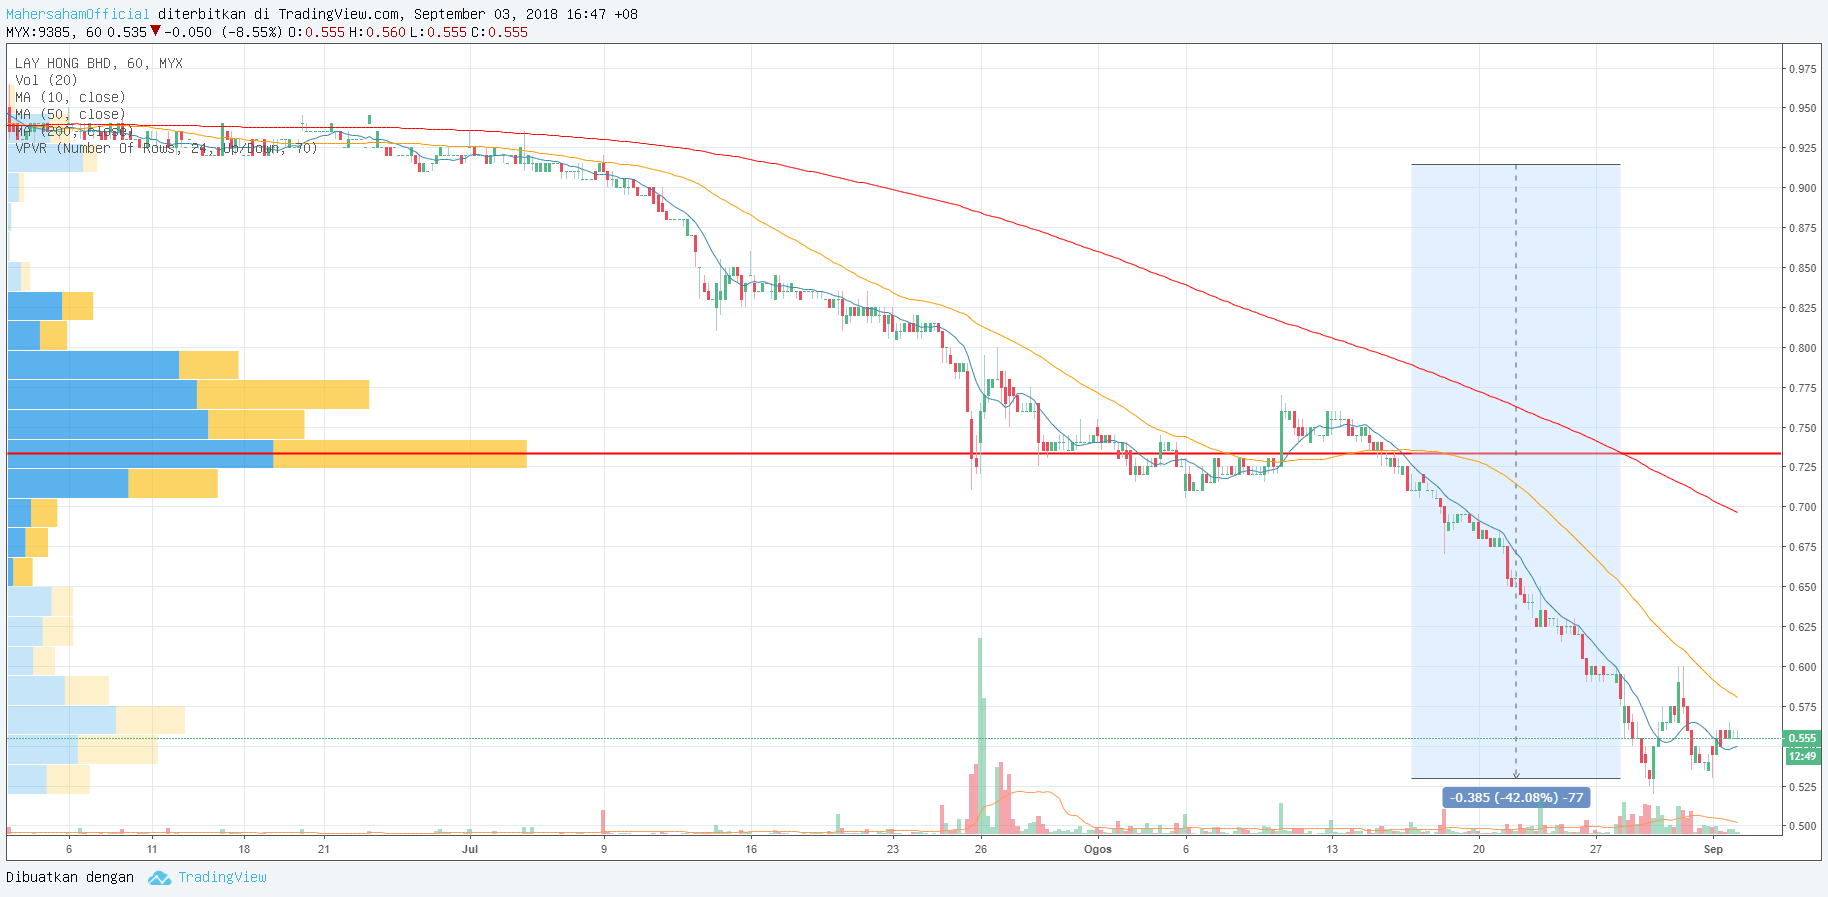The height and width of the screenshot is (897, 1828).
Task: Click the 12:49 bar countdown tag
Action: pyautogui.click(x=1802, y=756)
